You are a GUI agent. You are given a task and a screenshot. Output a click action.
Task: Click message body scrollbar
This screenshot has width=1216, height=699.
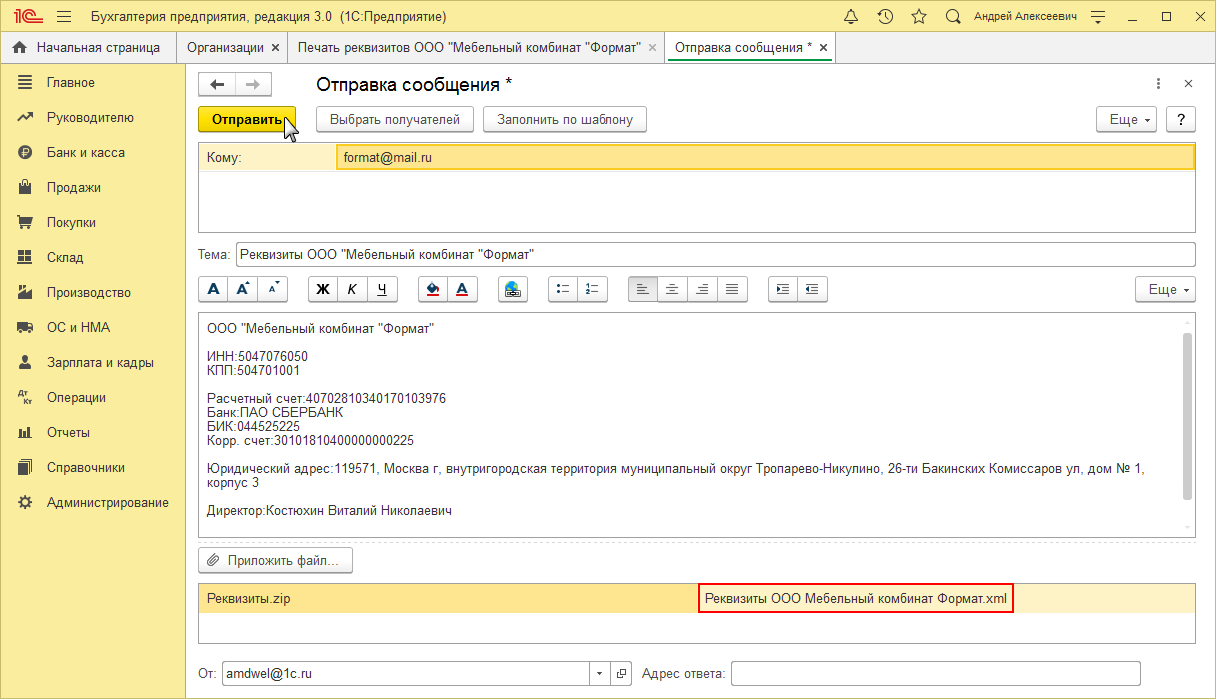(x=1187, y=415)
